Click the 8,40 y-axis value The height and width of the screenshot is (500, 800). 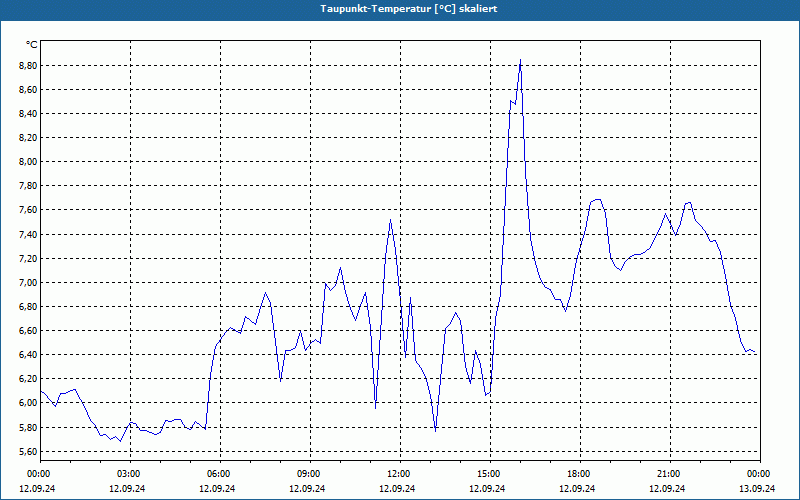[x=28, y=114]
